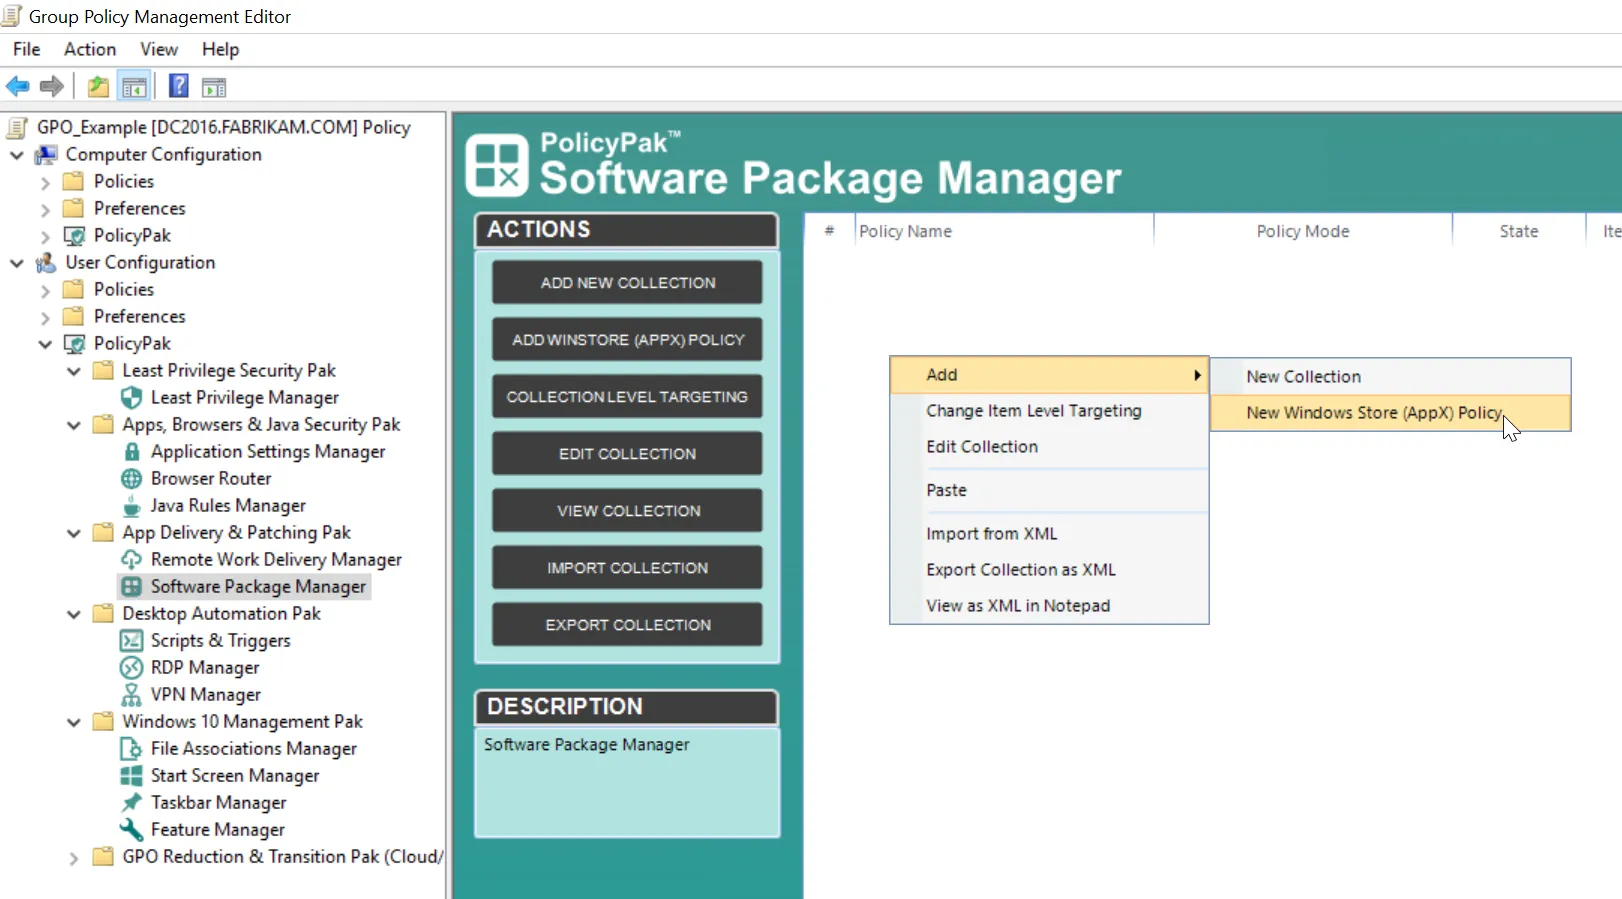Click COLLECTION LEVEL TARGETING button

627,397
